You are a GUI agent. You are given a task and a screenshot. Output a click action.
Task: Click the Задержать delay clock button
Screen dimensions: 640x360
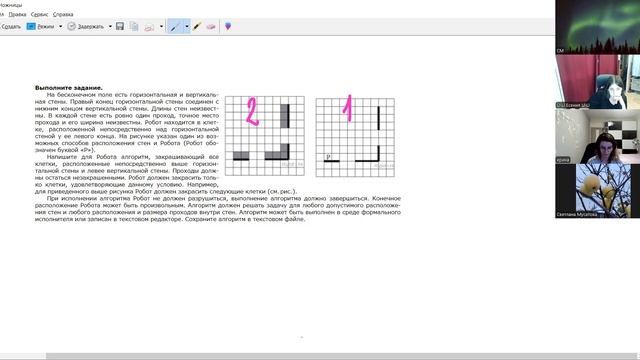coord(86,27)
